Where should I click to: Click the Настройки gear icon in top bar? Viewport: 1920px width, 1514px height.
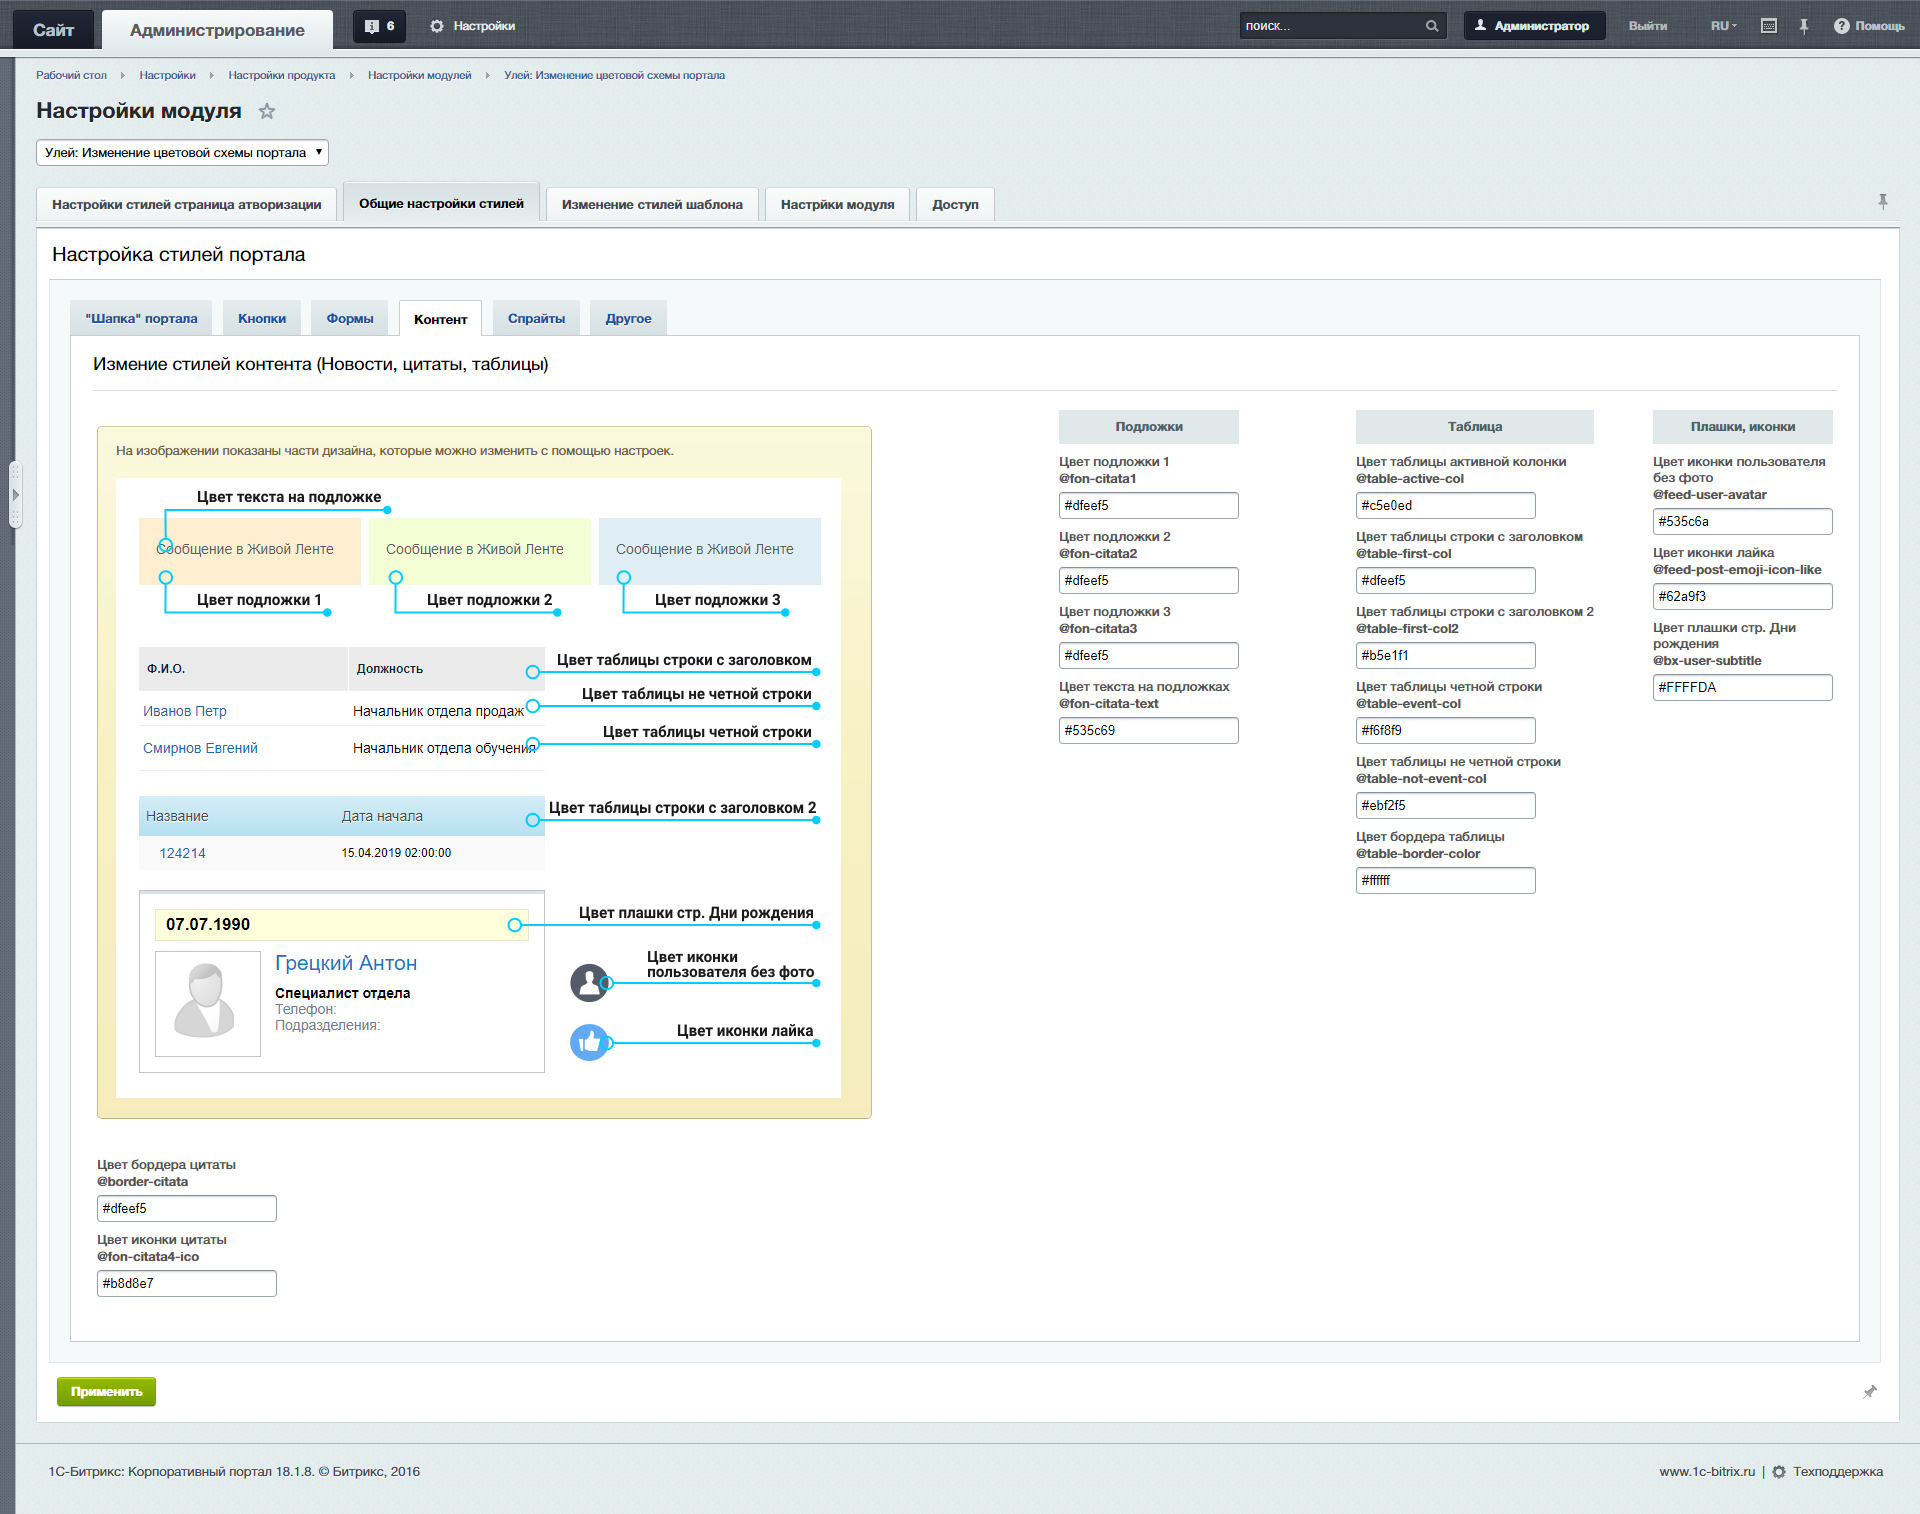click(437, 26)
